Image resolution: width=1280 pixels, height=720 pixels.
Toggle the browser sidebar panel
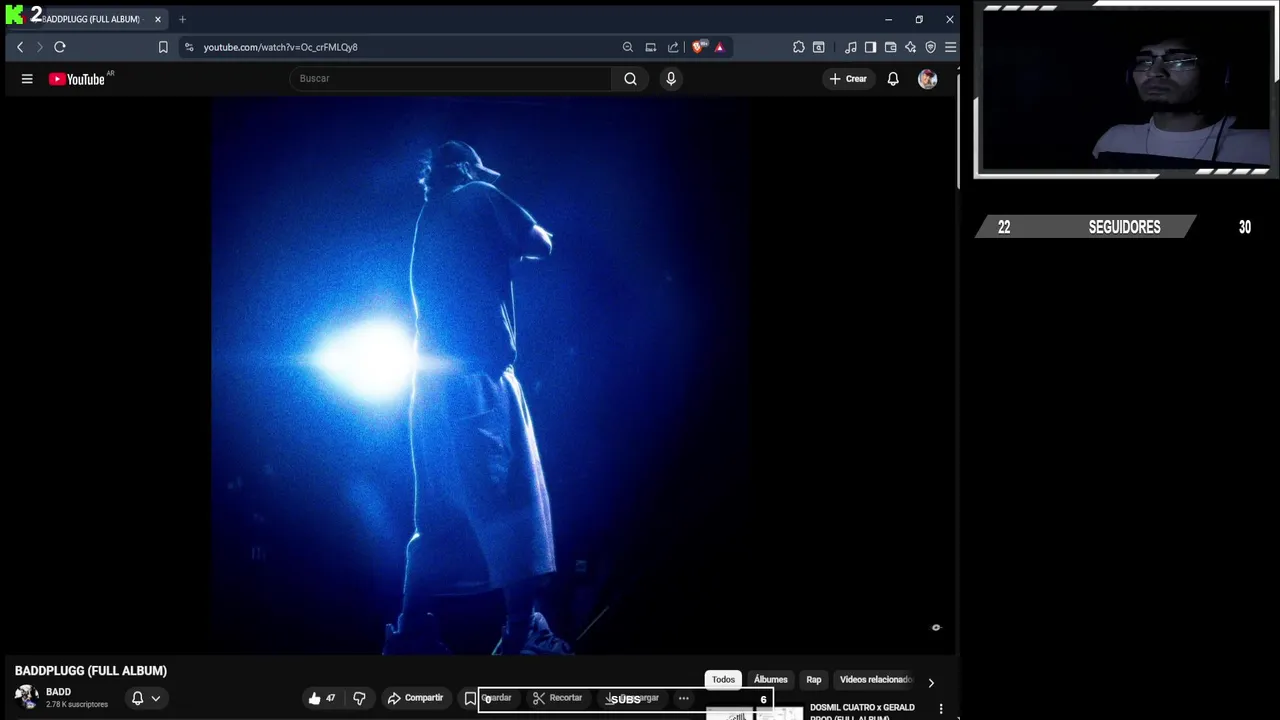[871, 47]
